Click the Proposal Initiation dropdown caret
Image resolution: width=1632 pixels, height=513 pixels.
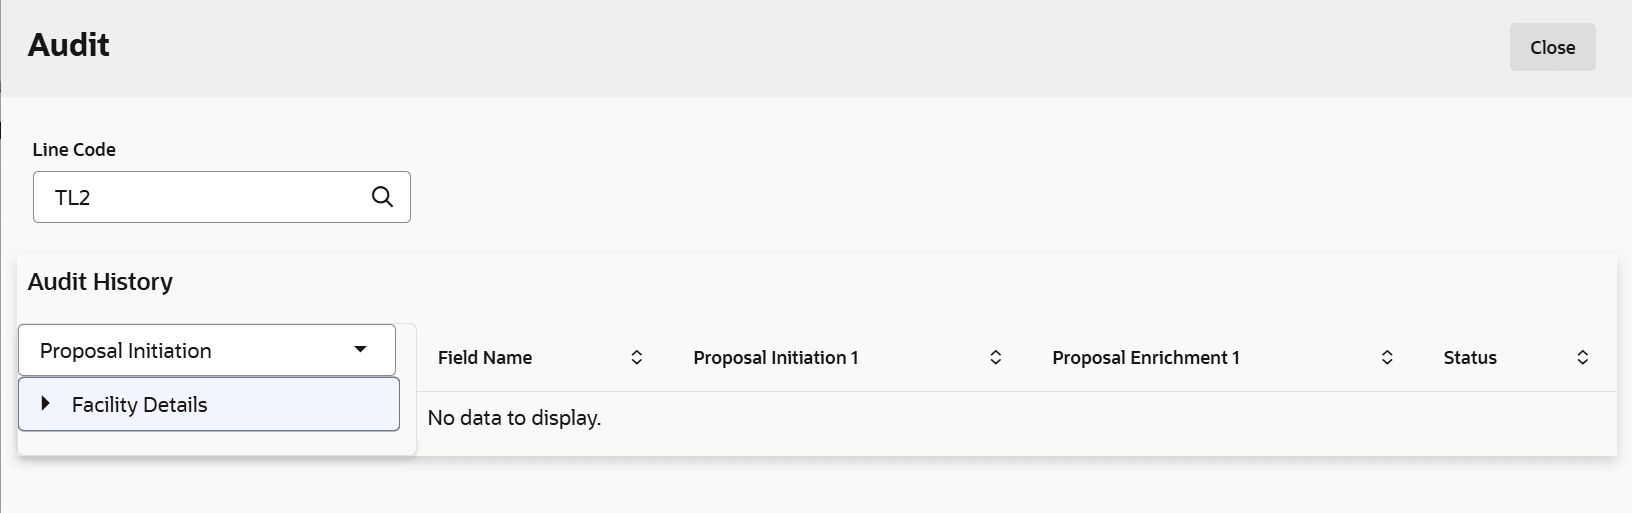point(361,350)
